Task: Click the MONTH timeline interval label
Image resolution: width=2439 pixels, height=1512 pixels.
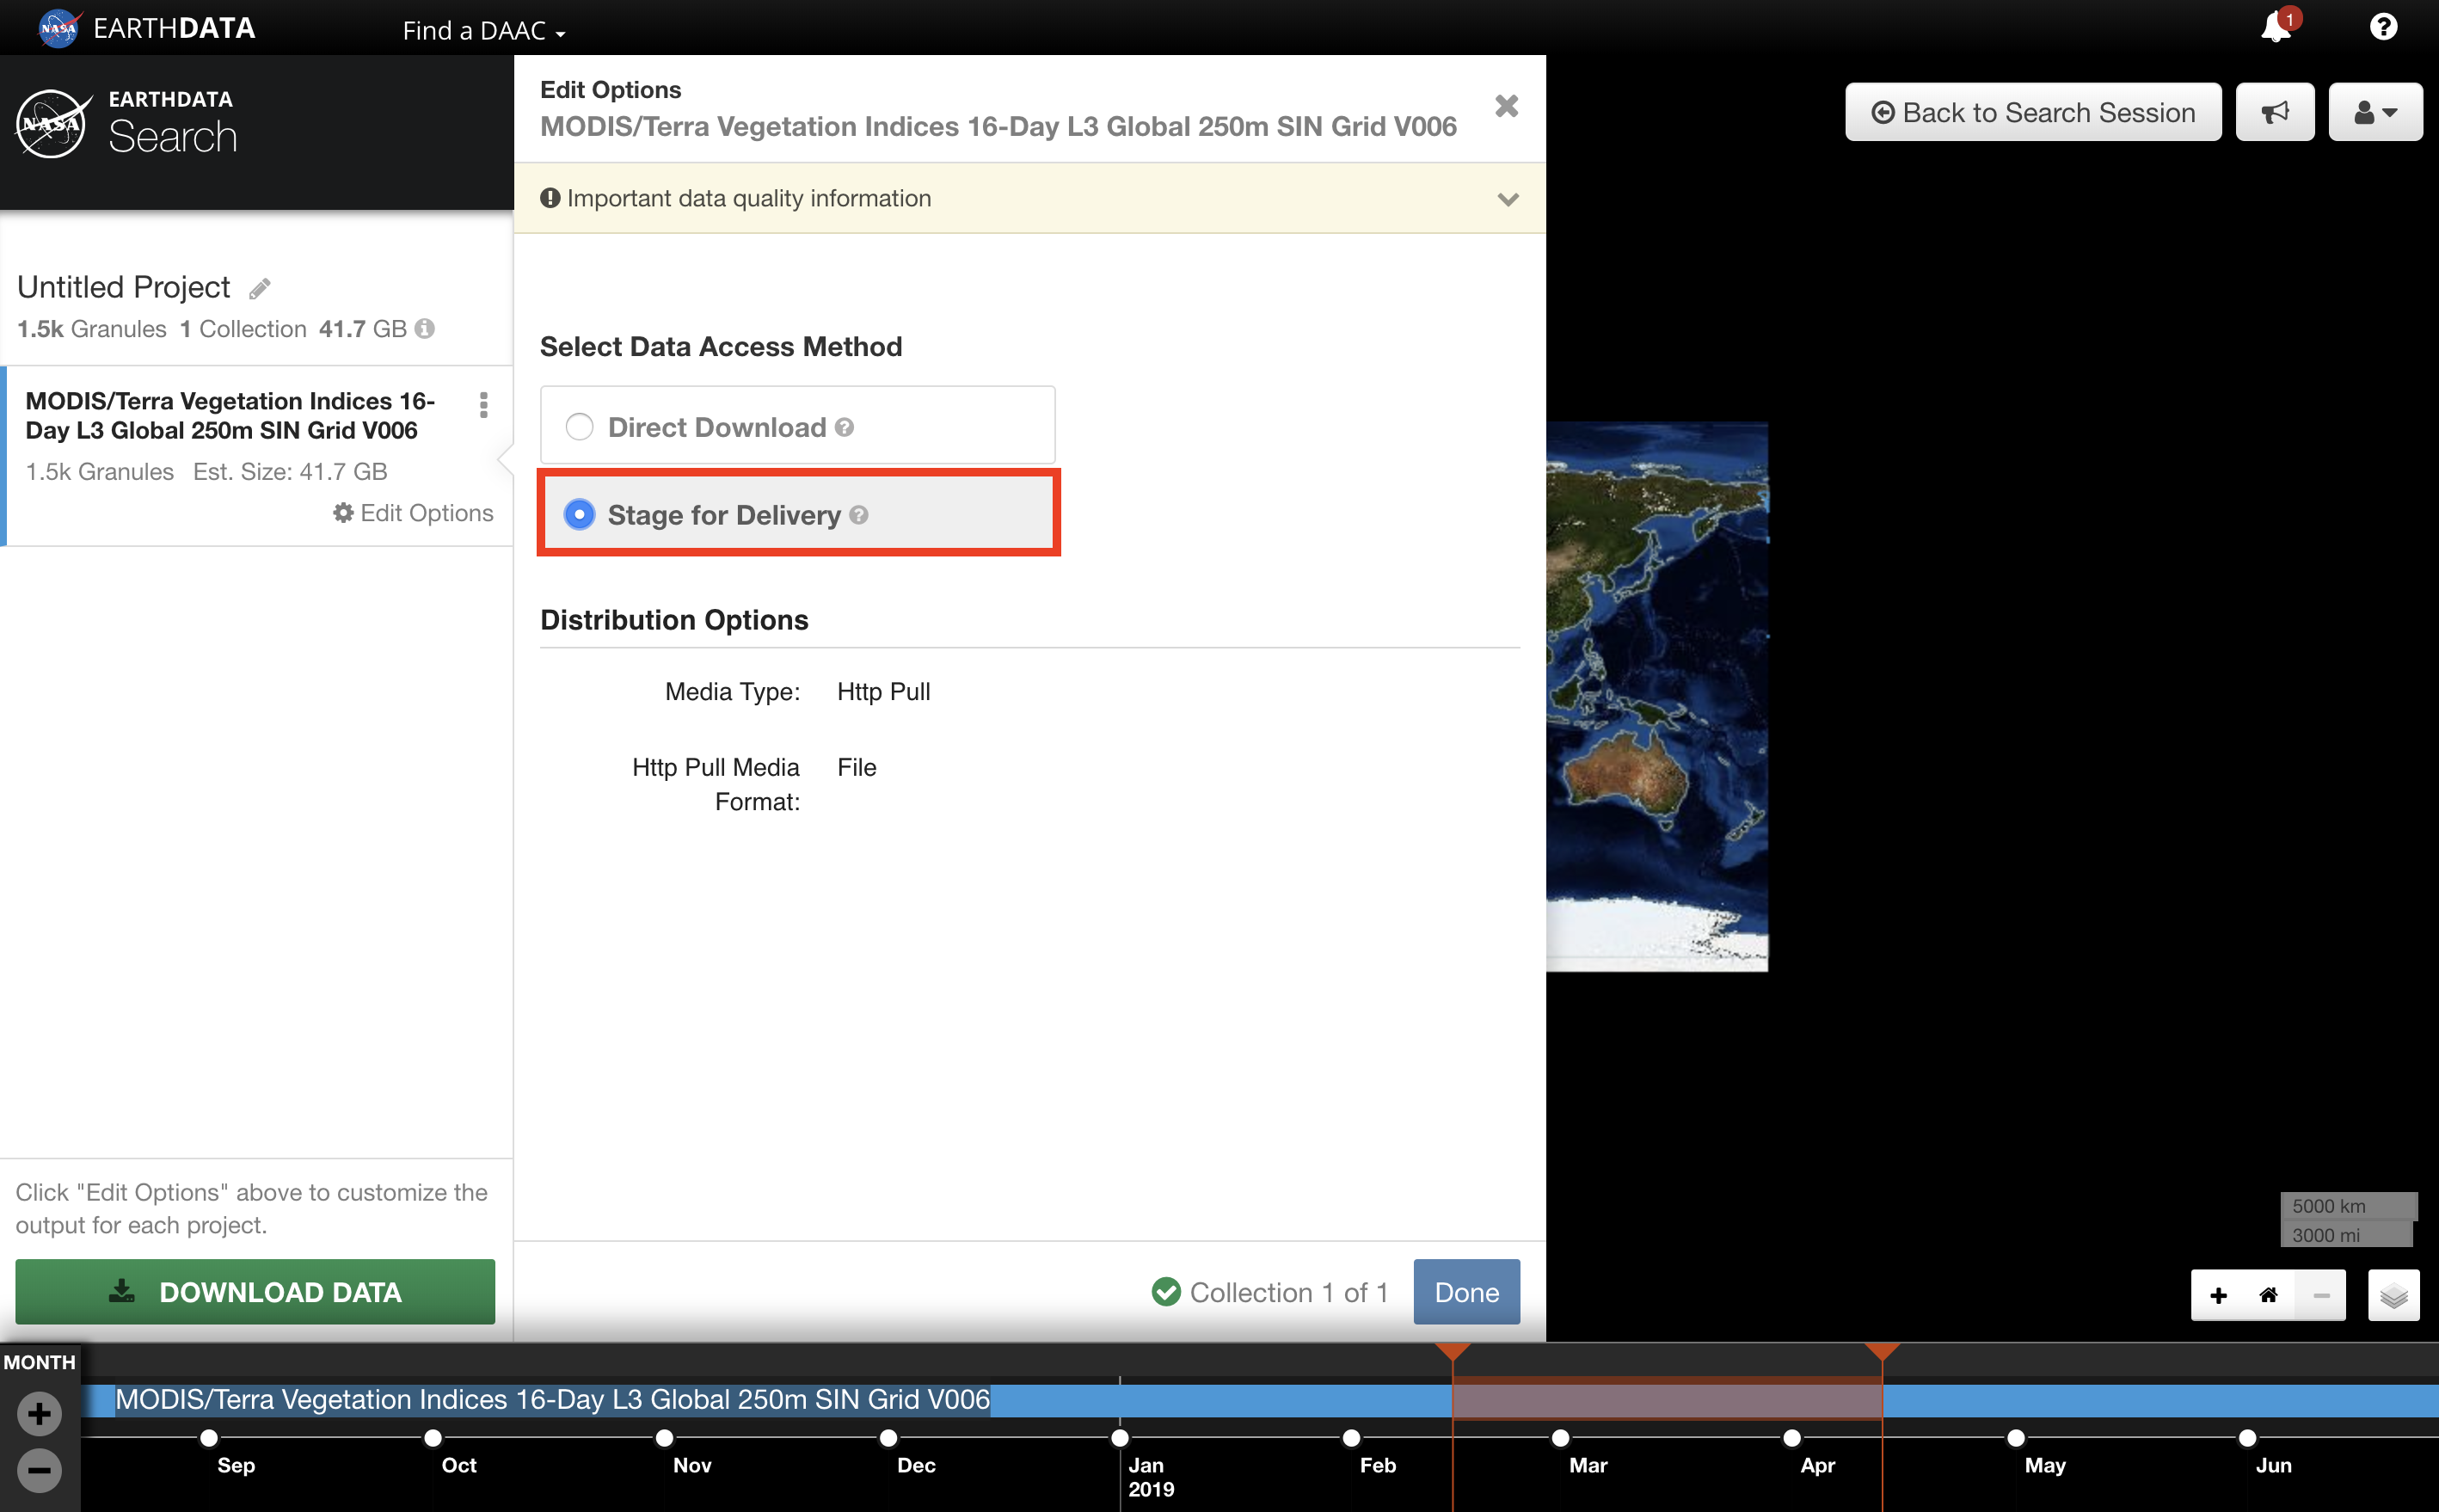Action: [x=39, y=1362]
